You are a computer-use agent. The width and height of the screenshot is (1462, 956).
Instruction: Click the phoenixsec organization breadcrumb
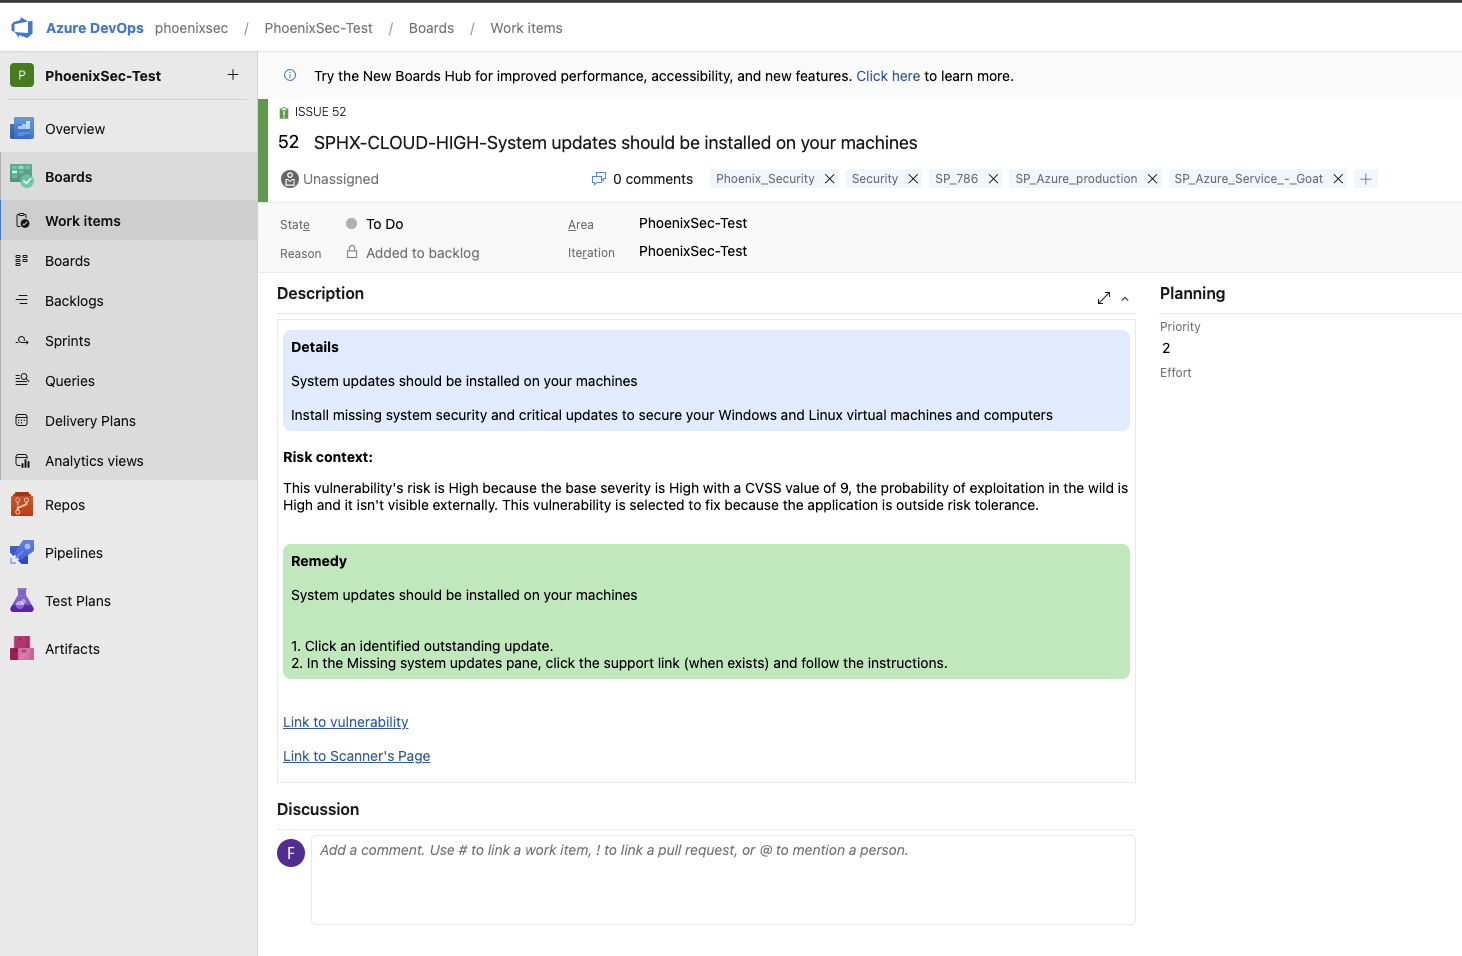pyautogui.click(x=191, y=28)
